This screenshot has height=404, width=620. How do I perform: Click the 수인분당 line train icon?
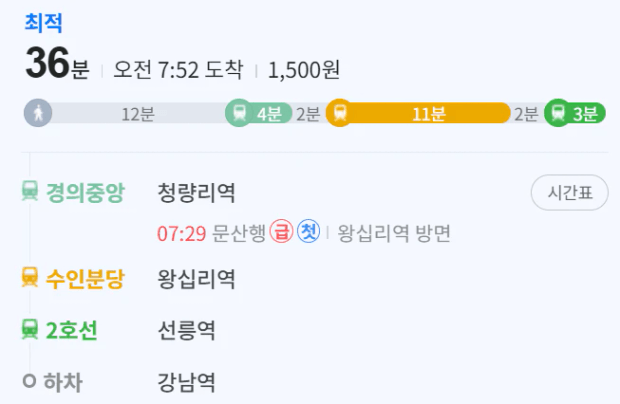[30, 278]
